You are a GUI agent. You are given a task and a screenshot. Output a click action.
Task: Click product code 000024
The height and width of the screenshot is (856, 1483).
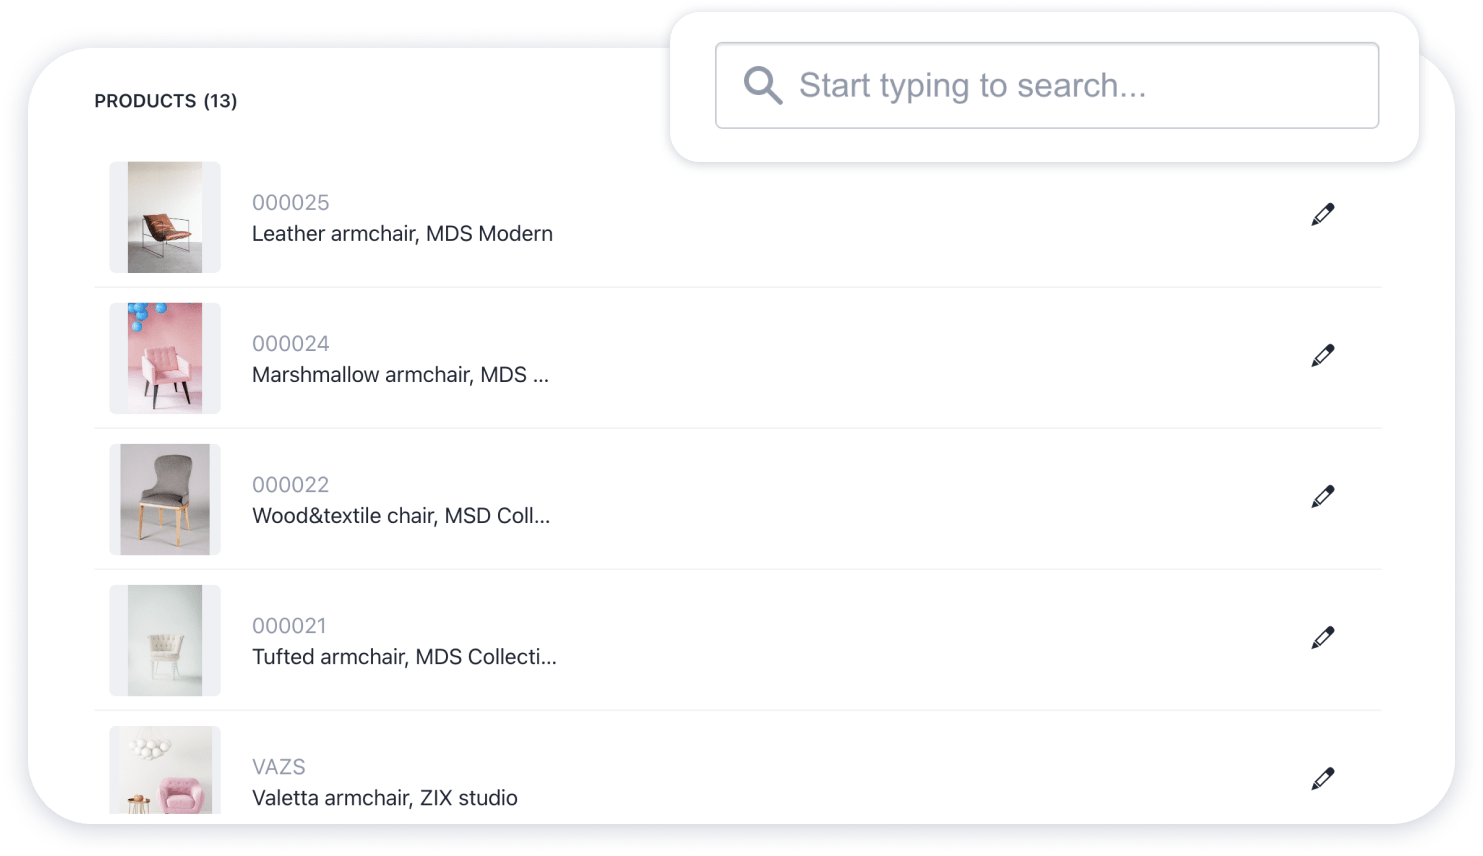coord(291,344)
